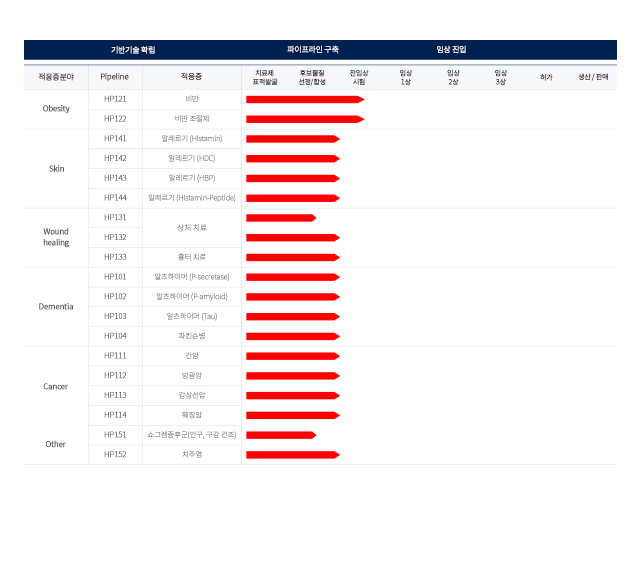Viewport: 640px width, 565px height.
Task: Click the 전임상 시험 column header
Action: pos(358,77)
